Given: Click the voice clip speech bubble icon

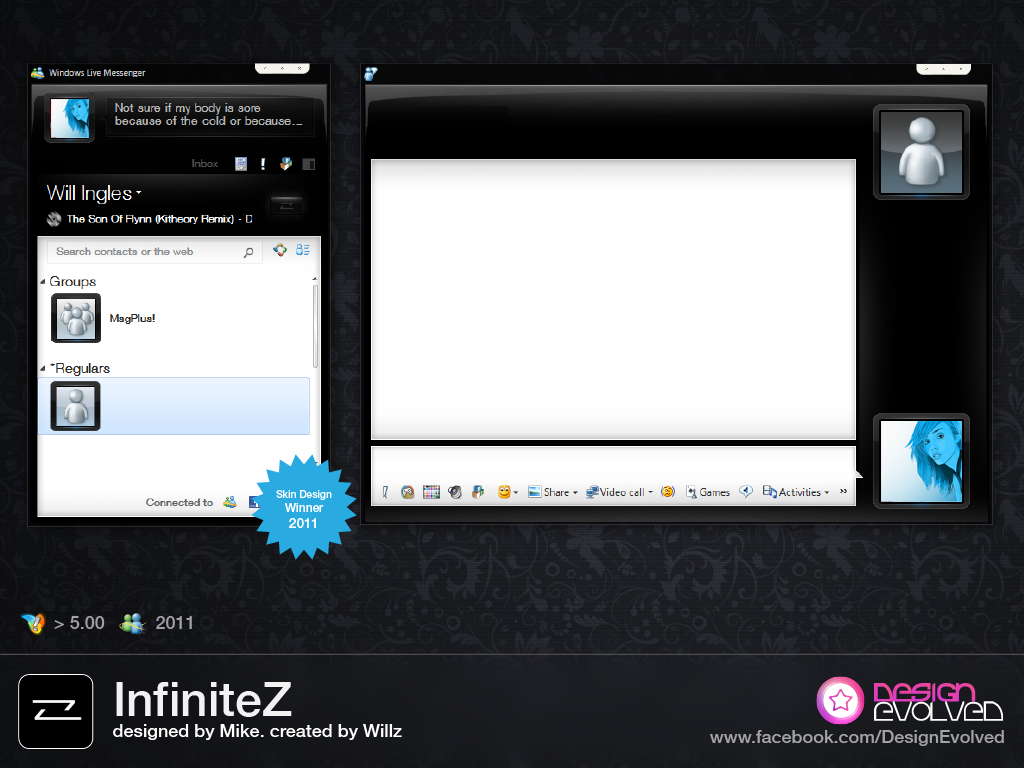Looking at the screenshot, I should click(x=746, y=492).
